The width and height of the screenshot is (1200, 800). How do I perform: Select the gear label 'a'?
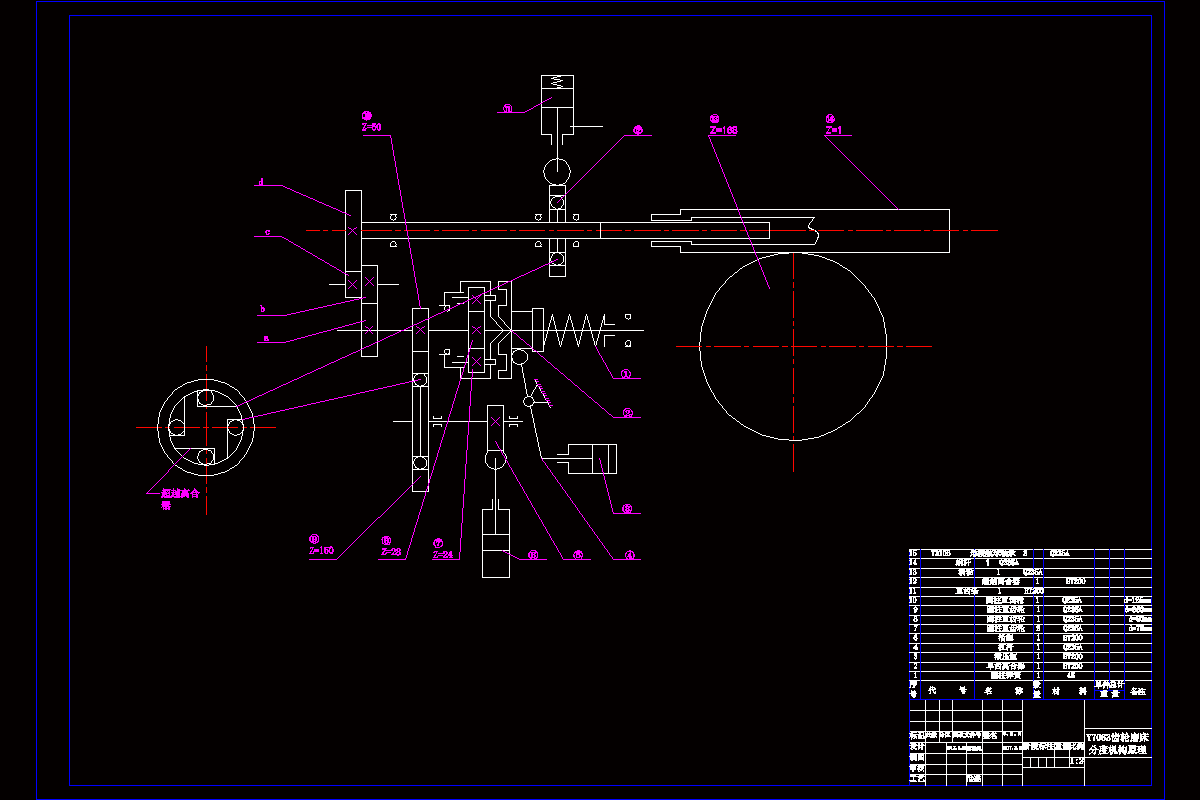265,339
